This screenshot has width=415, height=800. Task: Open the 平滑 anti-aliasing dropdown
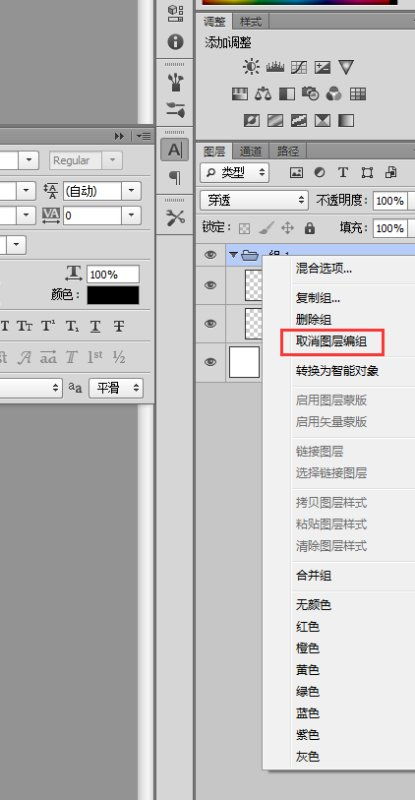coord(116,388)
